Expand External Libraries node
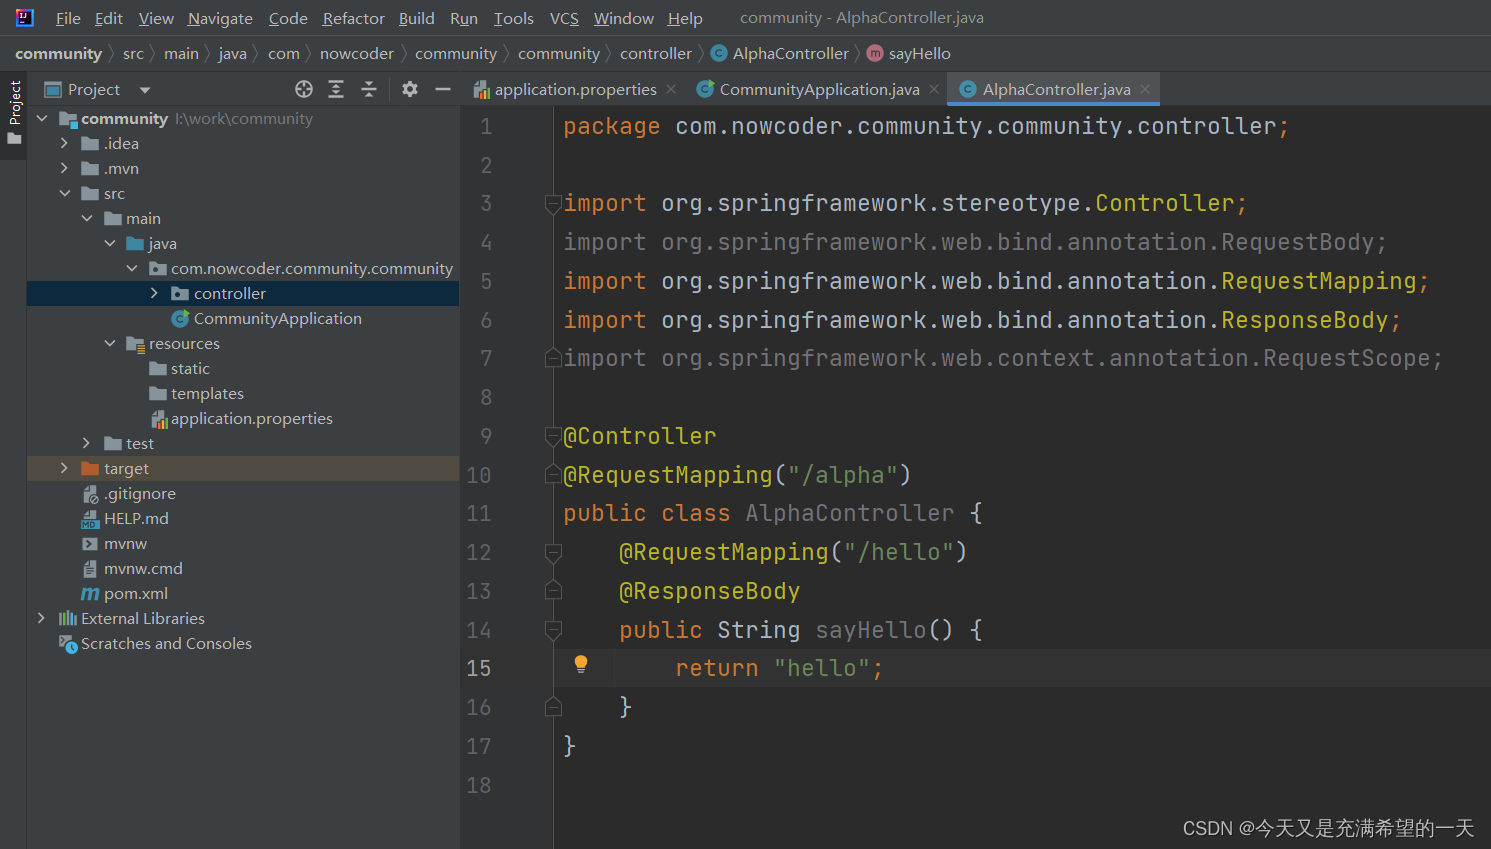 (x=42, y=618)
